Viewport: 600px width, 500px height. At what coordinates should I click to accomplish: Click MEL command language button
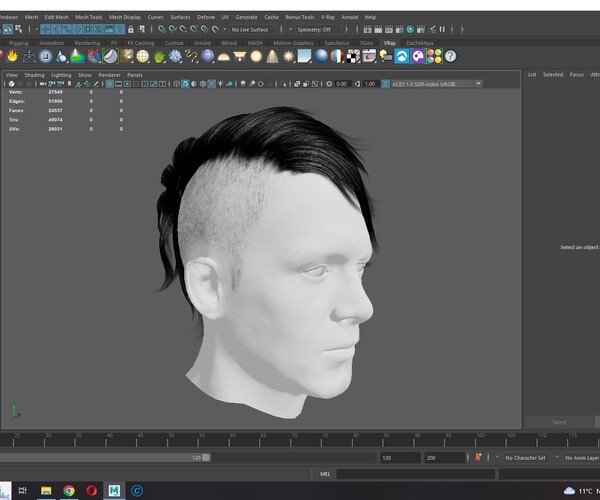coord(325,474)
